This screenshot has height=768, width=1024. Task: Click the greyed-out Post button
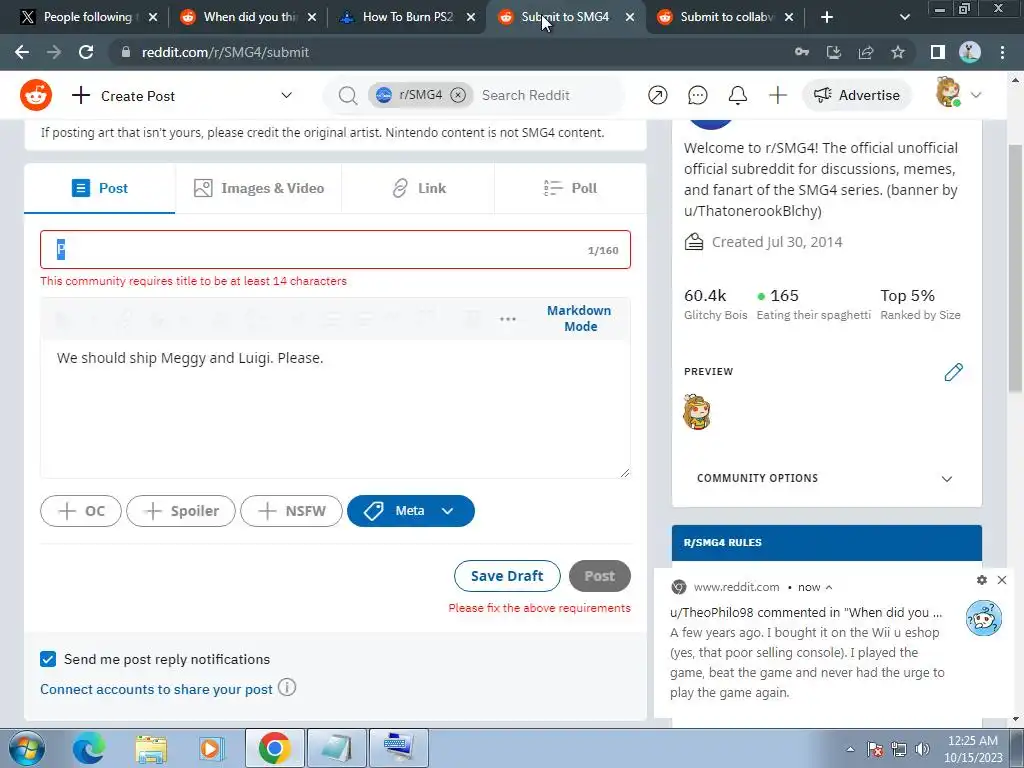(600, 576)
